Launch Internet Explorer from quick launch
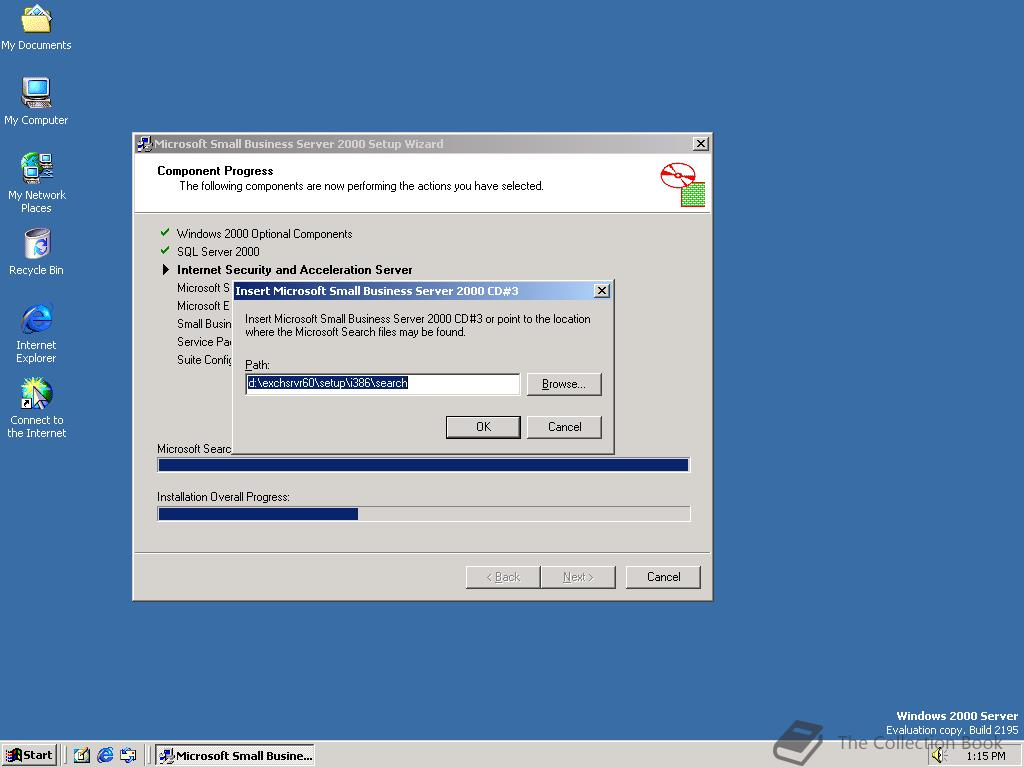 coord(105,756)
